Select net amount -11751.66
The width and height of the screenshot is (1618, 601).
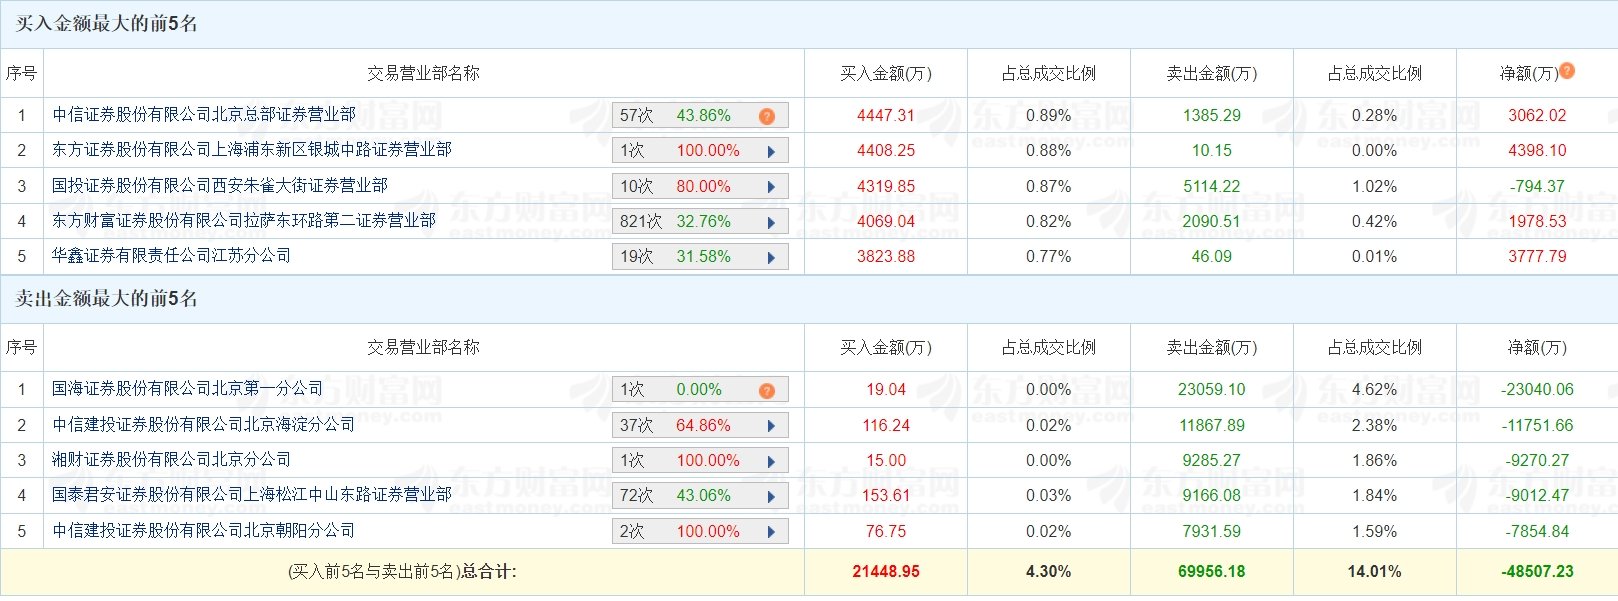1538,426
